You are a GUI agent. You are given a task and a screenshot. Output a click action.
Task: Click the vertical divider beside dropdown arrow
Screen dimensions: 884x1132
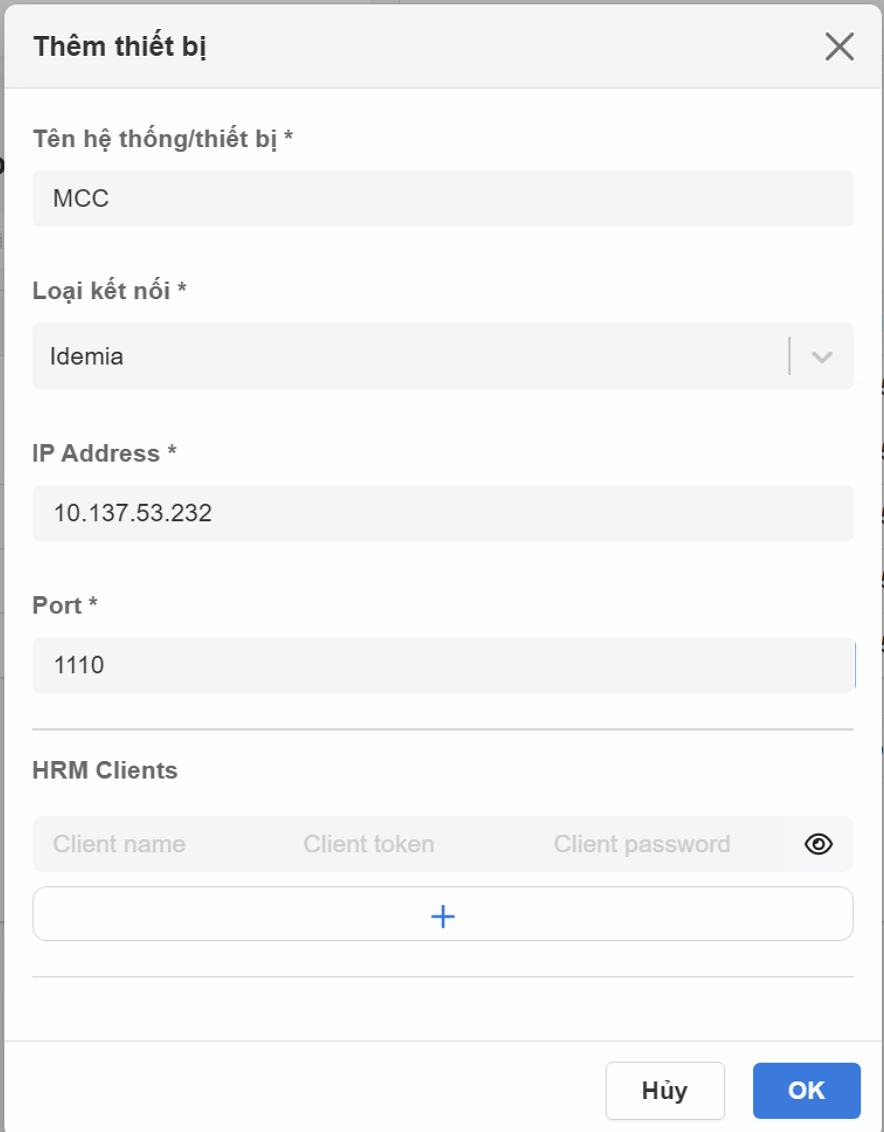point(789,356)
